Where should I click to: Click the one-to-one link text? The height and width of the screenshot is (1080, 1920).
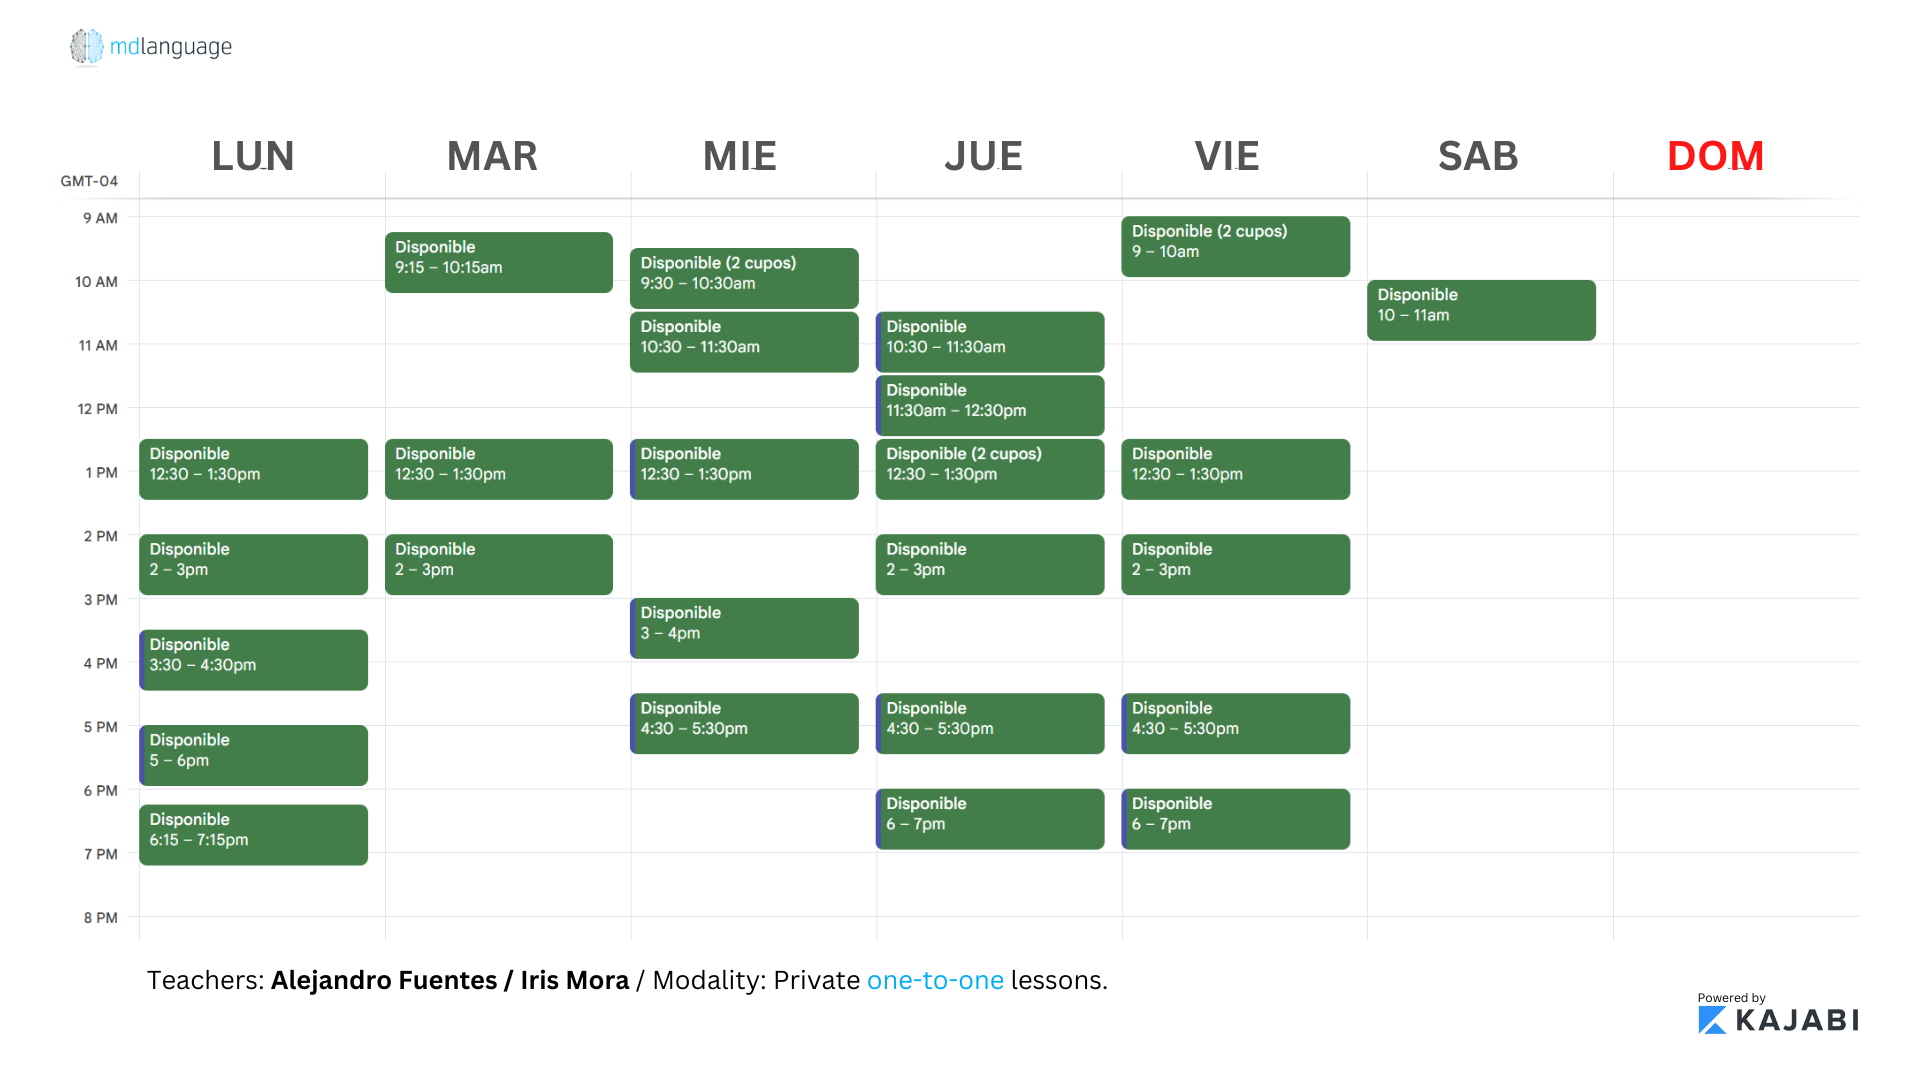[x=935, y=980]
